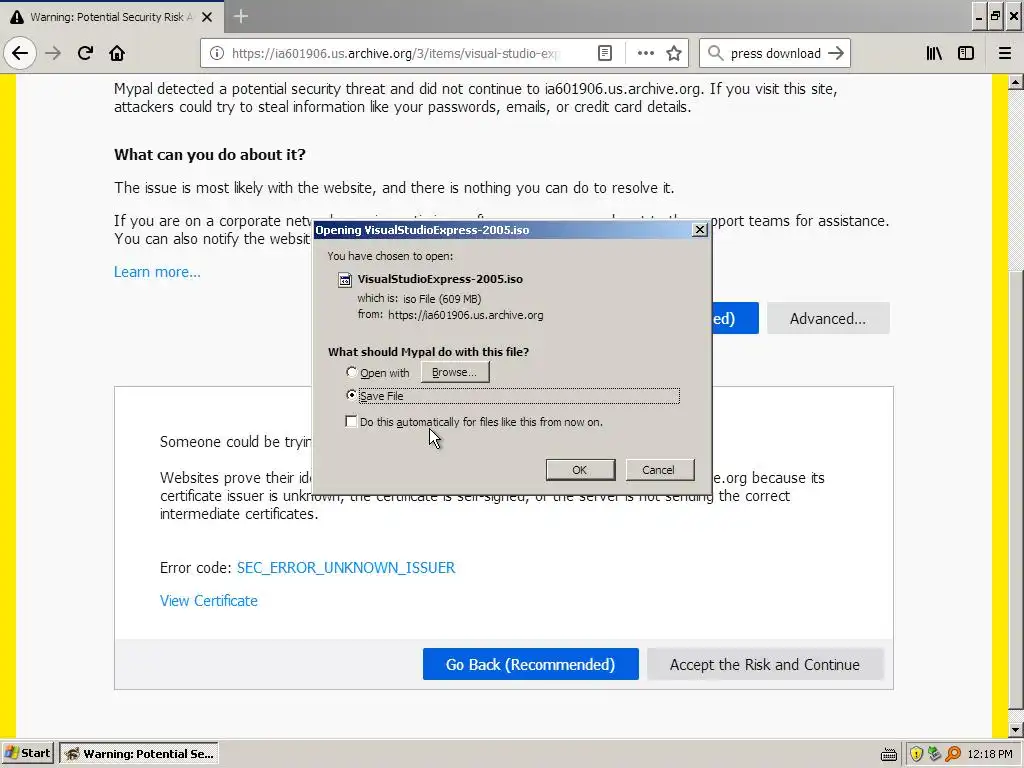This screenshot has height=768, width=1024.
Task: Toggle Reader View icon
Action: pos(605,53)
